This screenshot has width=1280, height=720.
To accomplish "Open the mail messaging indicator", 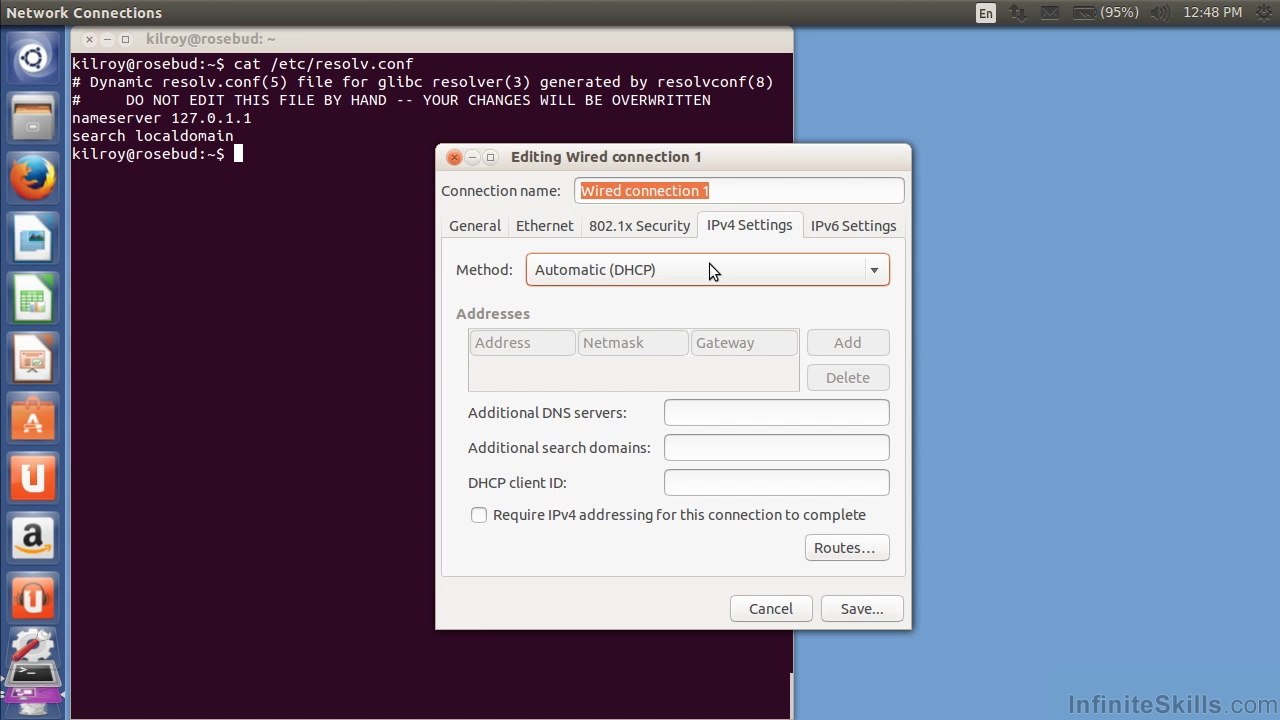I will [1049, 13].
